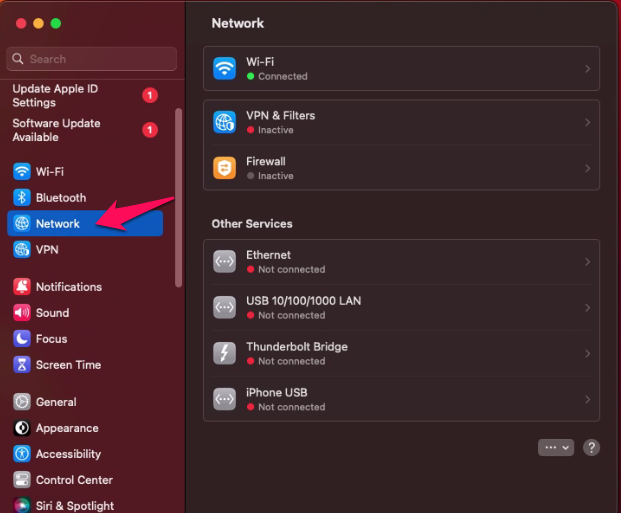Click the Accessibility icon in the sidebar
Viewport: 621px width, 513px height.
point(22,454)
